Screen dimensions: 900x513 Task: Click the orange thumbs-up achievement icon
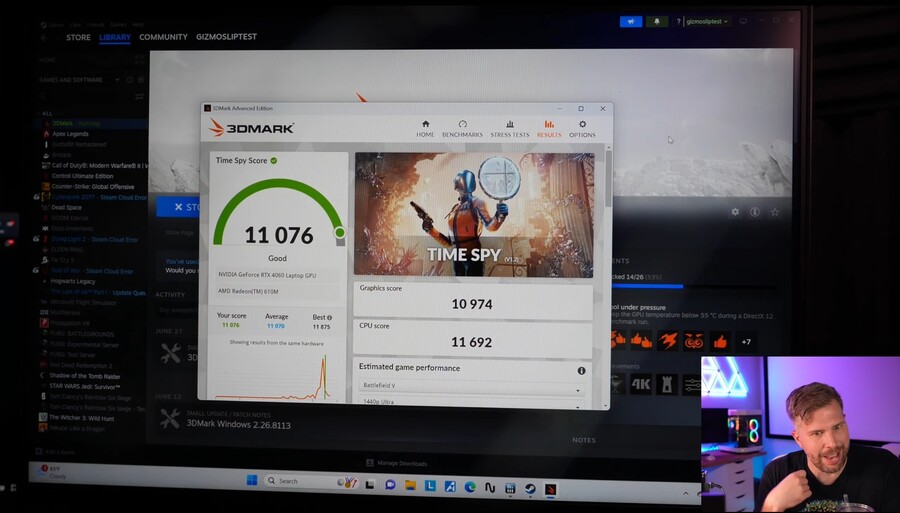click(x=720, y=341)
